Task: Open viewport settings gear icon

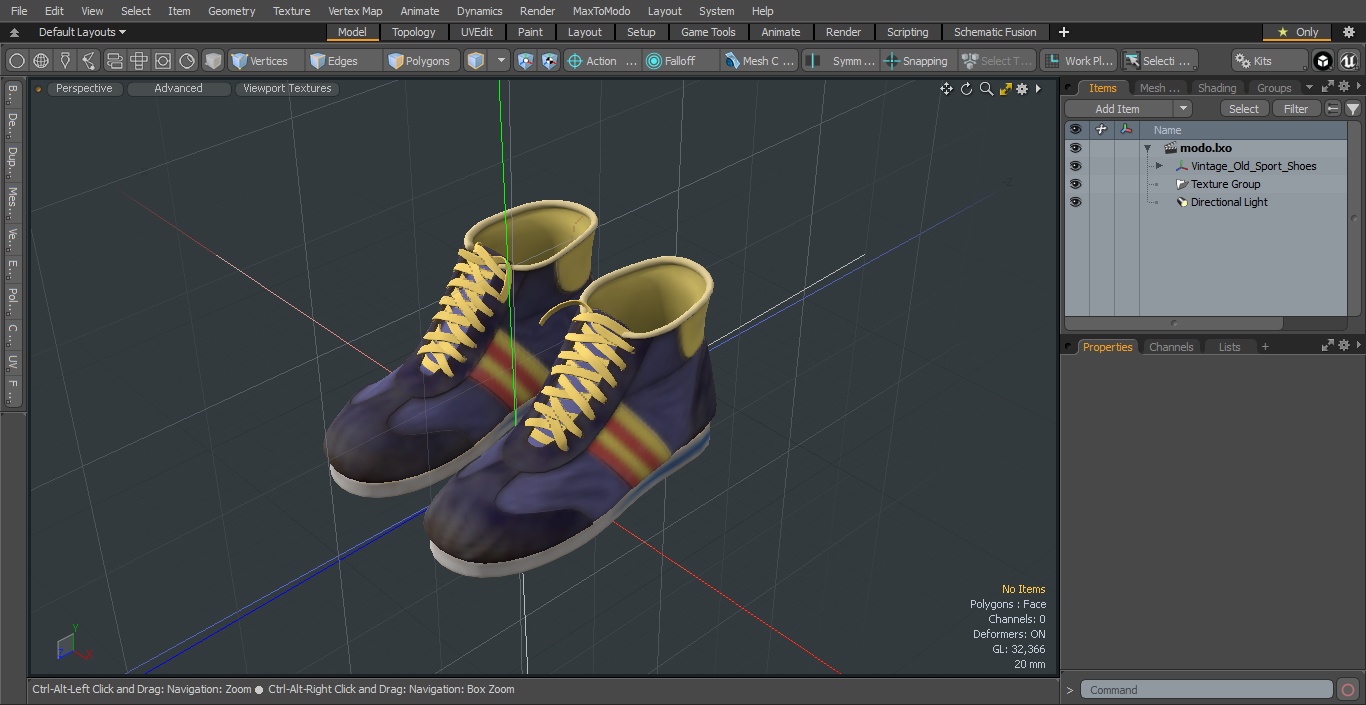Action: click(1022, 89)
